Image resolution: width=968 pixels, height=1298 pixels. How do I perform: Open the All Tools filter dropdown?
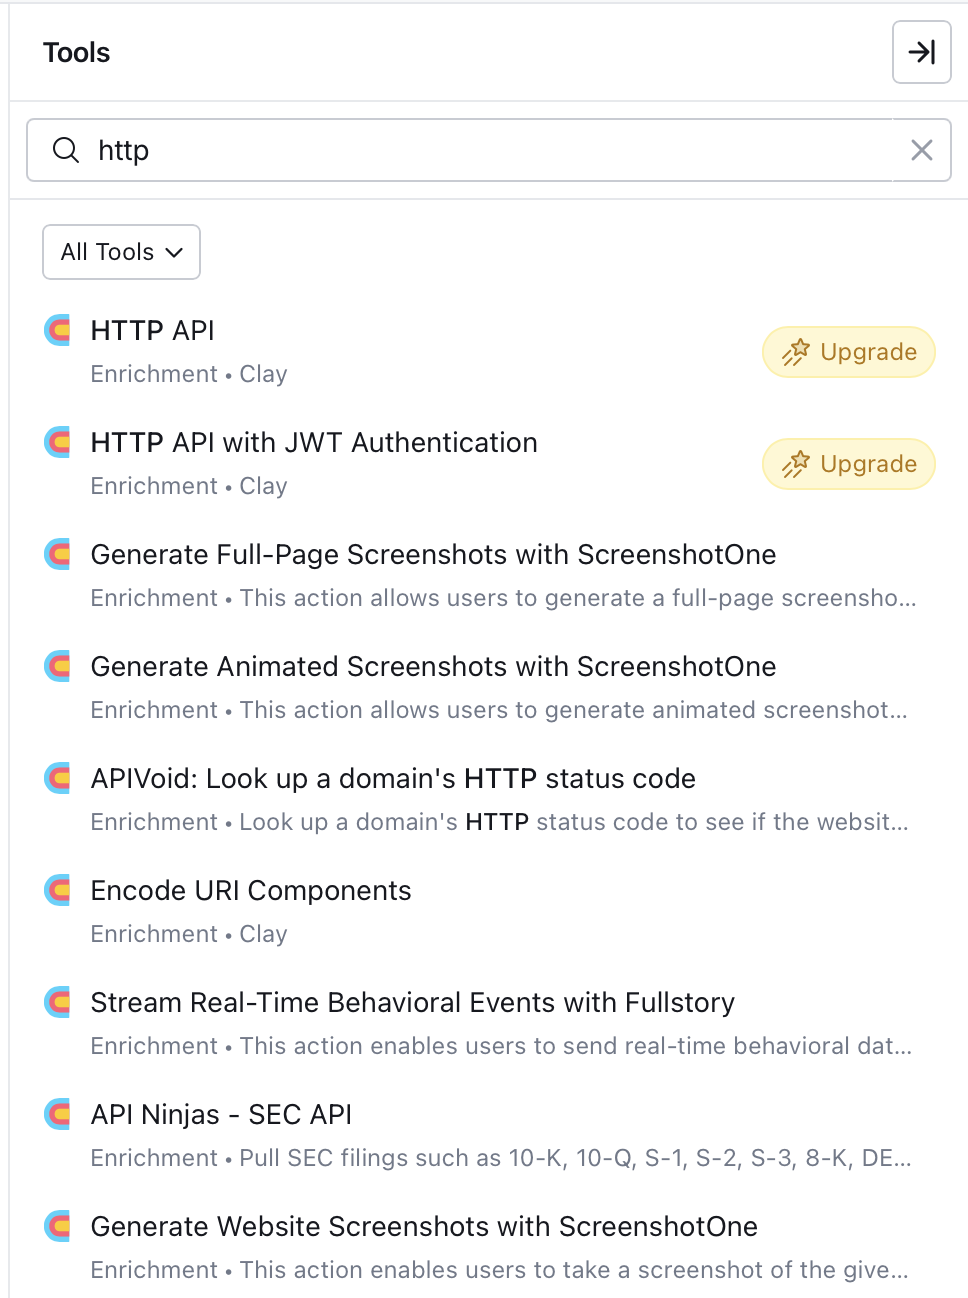121,252
